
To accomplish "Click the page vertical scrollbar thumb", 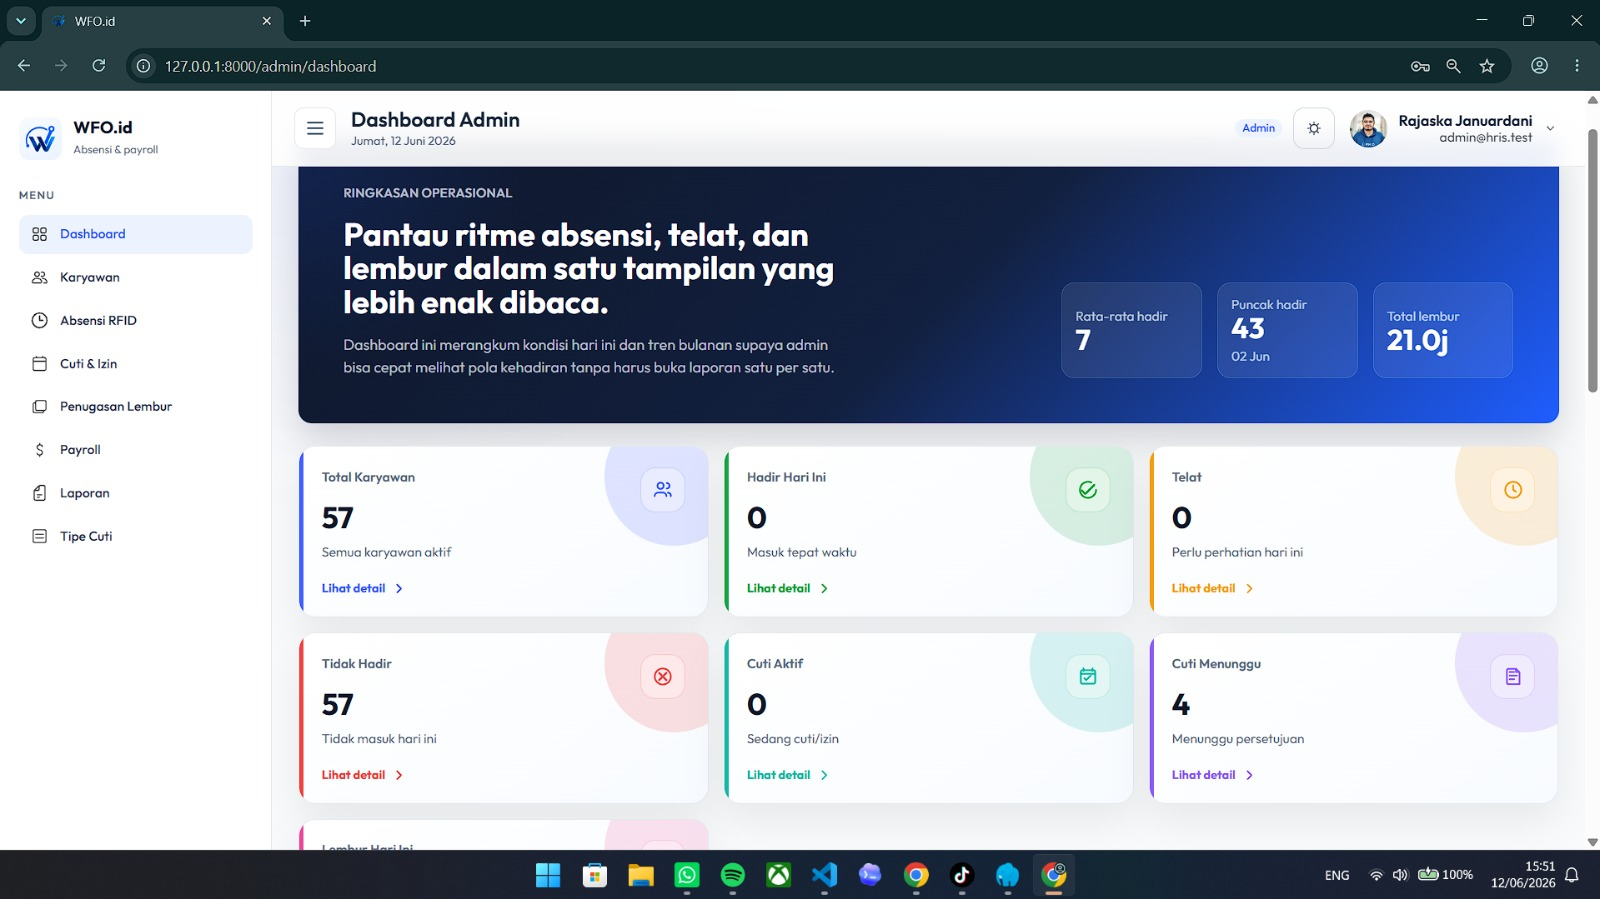I will click(1593, 260).
